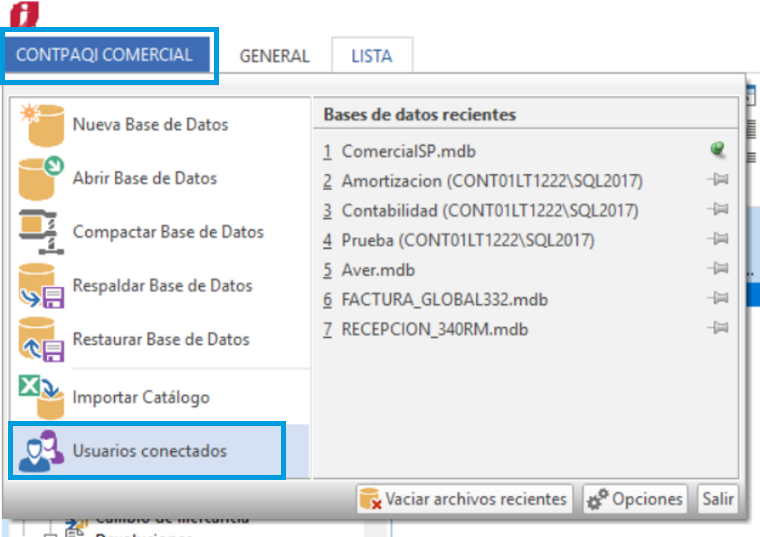Click the Importar Catálogo Excel icon
The height and width of the screenshot is (537, 760).
tap(41, 396)
